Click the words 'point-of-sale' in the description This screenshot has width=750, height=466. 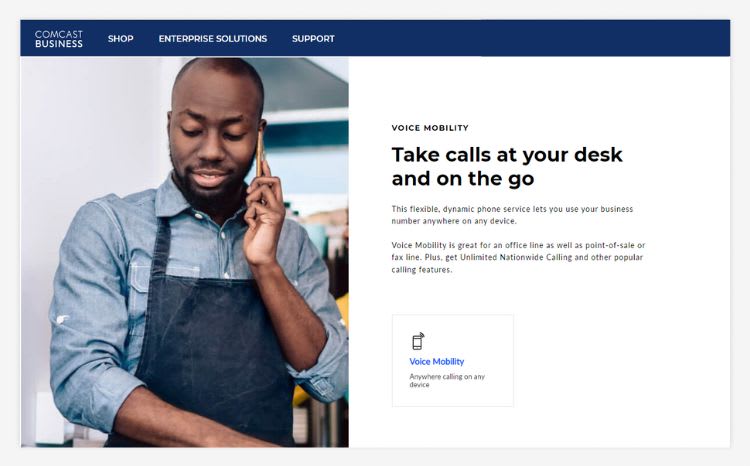610,245
